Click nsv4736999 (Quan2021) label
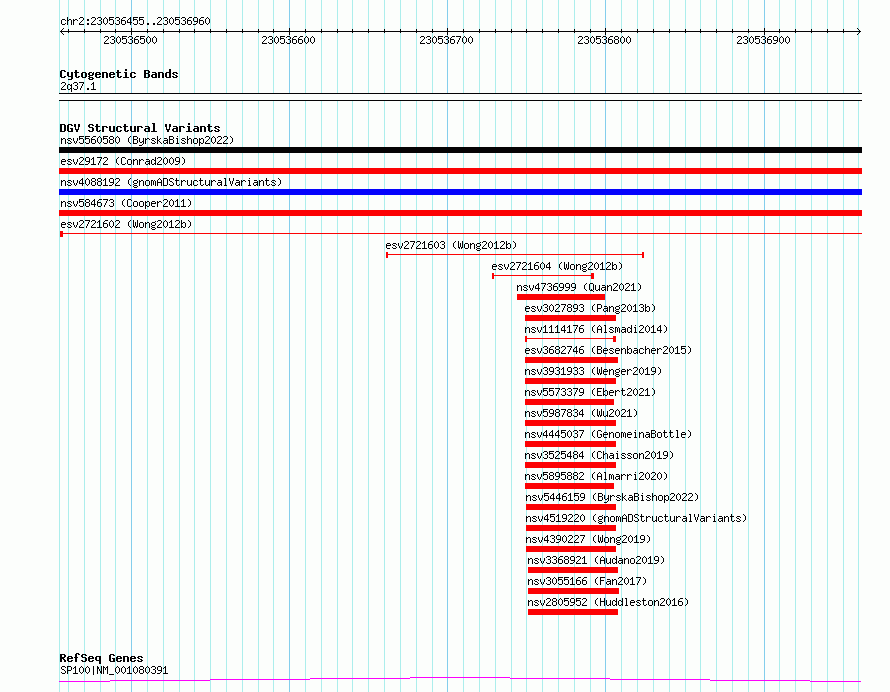890x692 pixels. point(580,287)
